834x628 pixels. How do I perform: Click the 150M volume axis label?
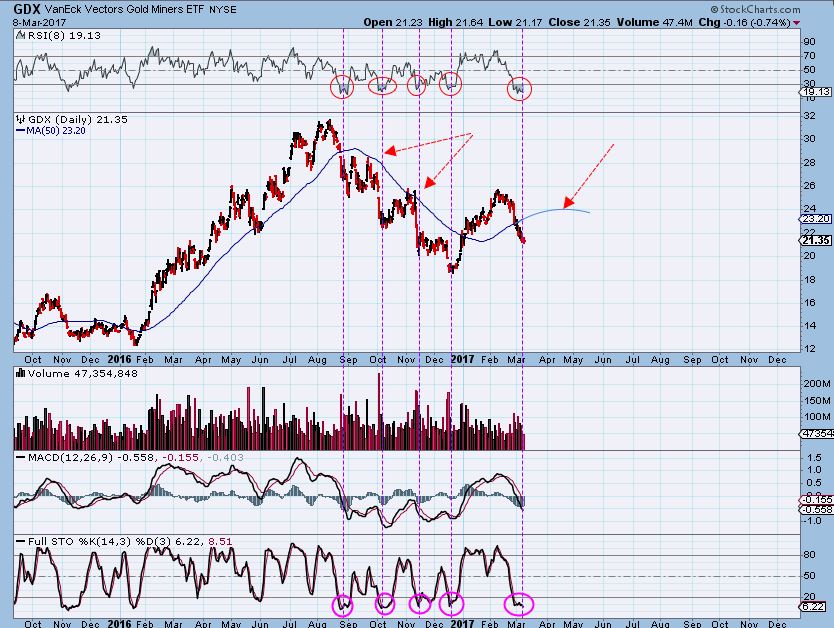(817, 400)
